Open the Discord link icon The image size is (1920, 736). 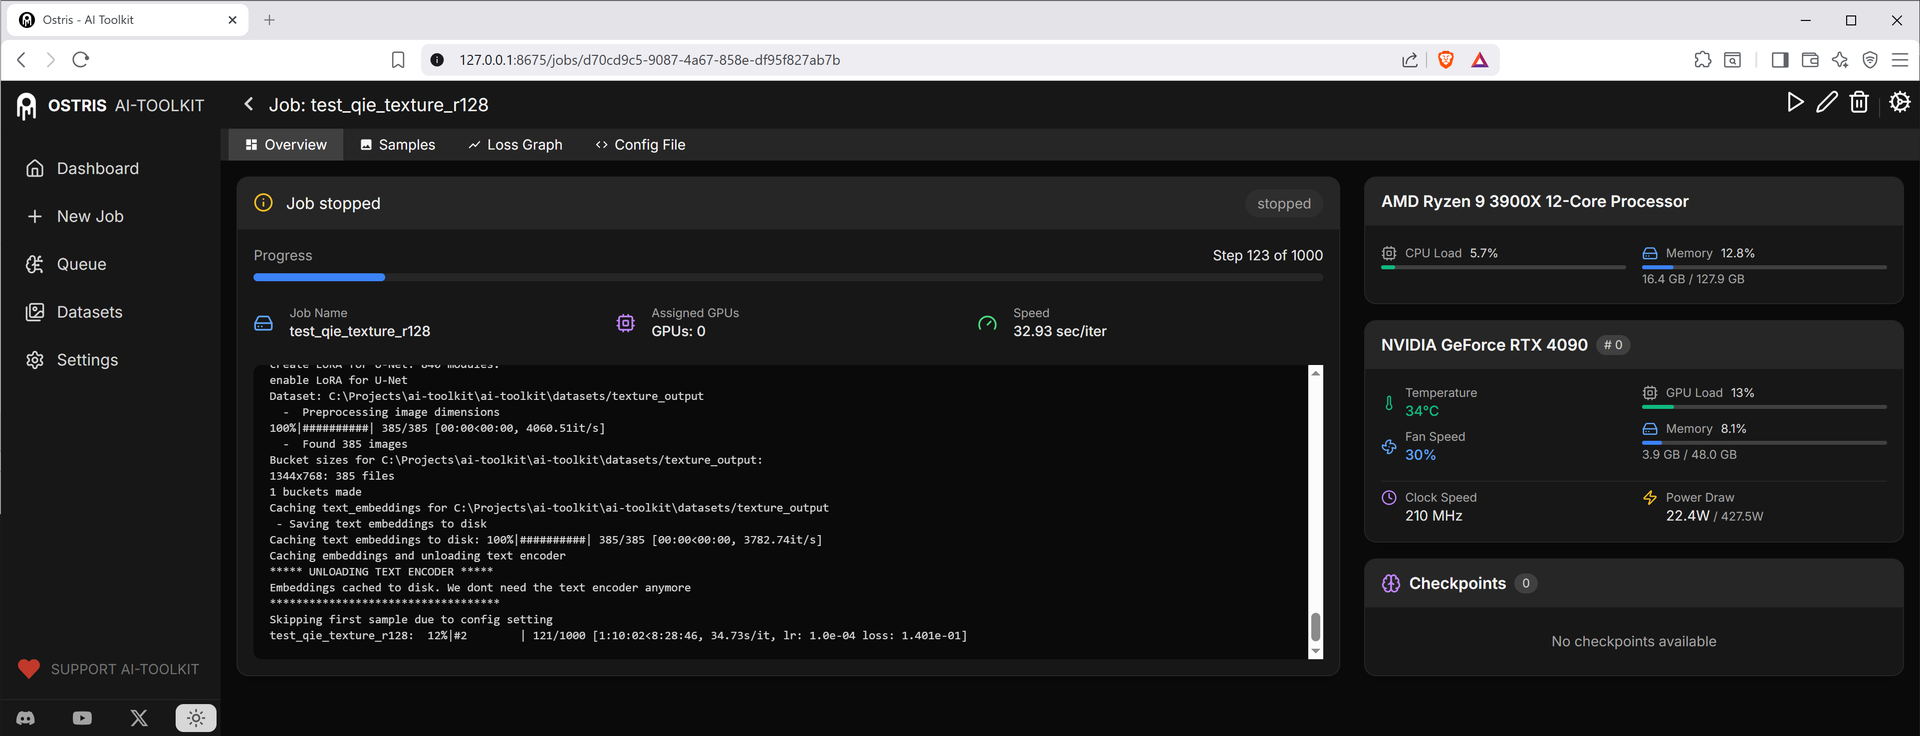point(26,718)
